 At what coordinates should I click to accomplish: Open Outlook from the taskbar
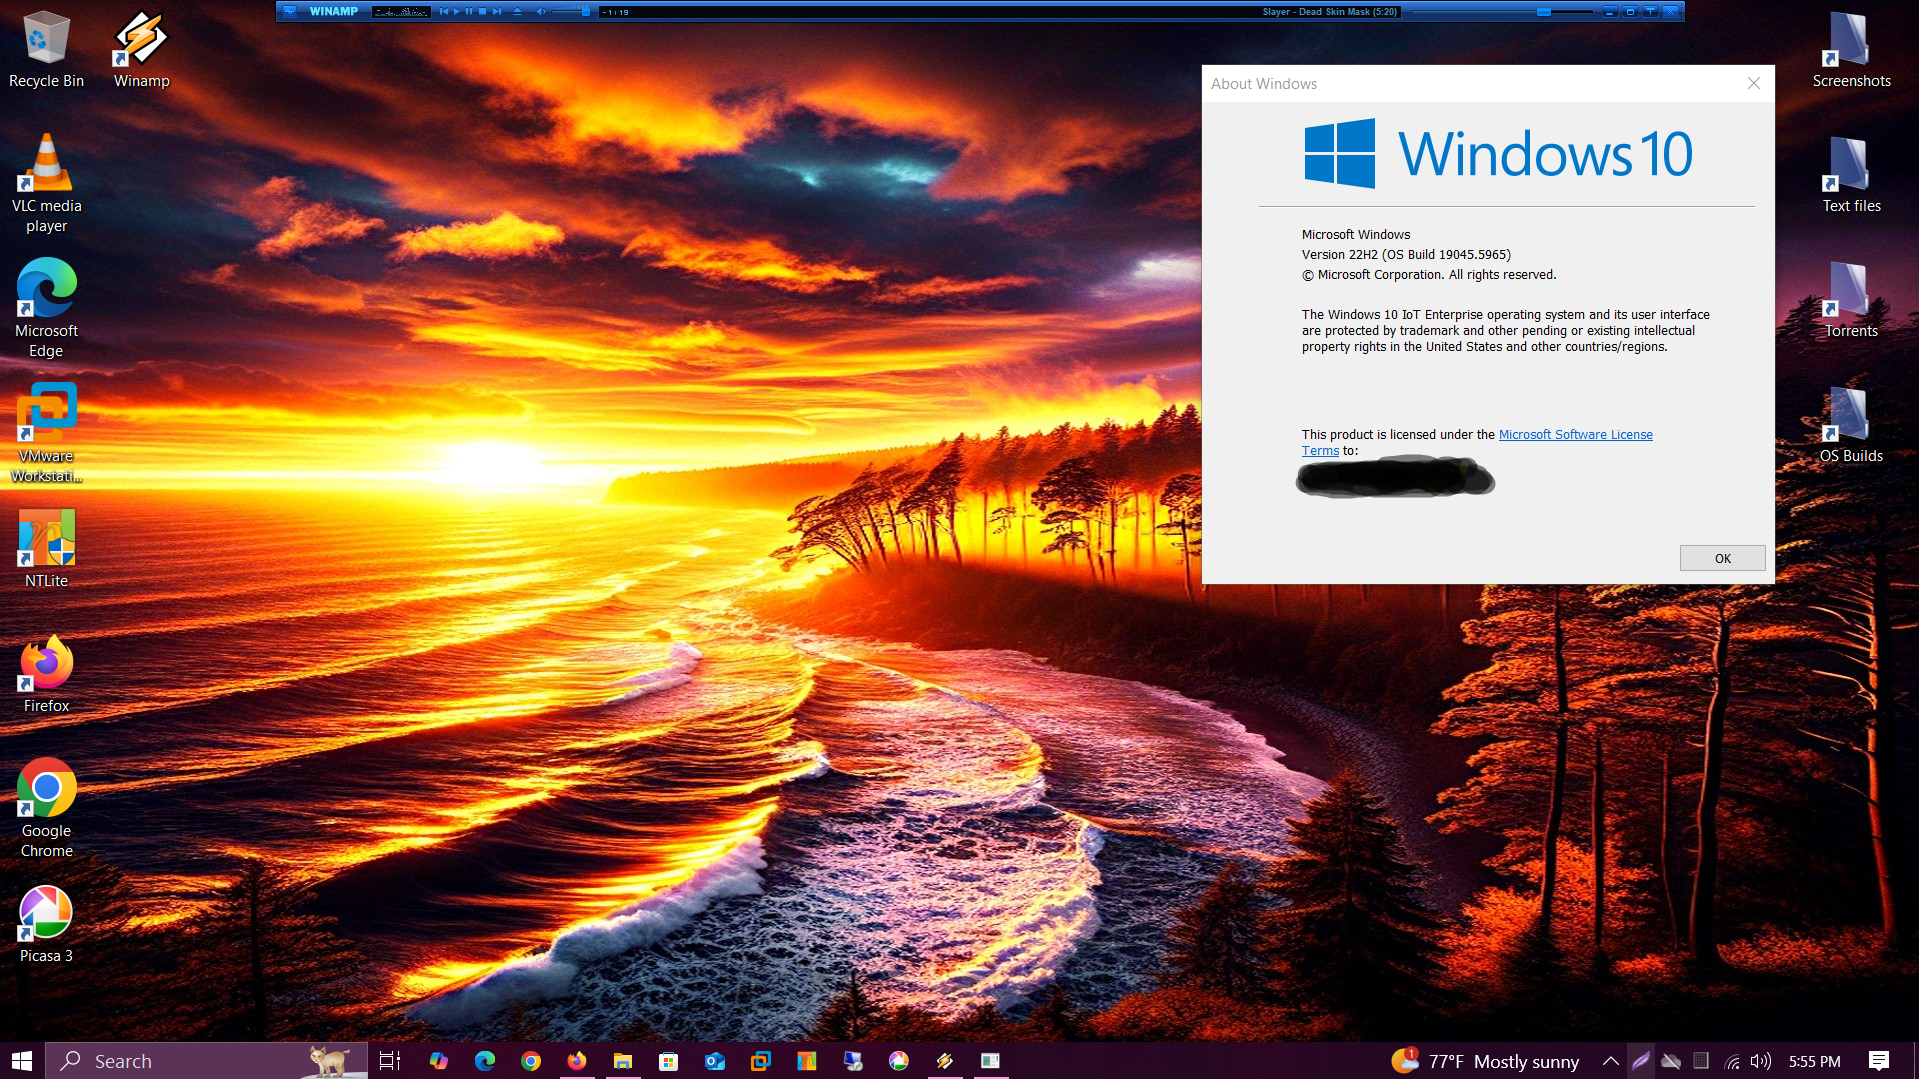715,1061
